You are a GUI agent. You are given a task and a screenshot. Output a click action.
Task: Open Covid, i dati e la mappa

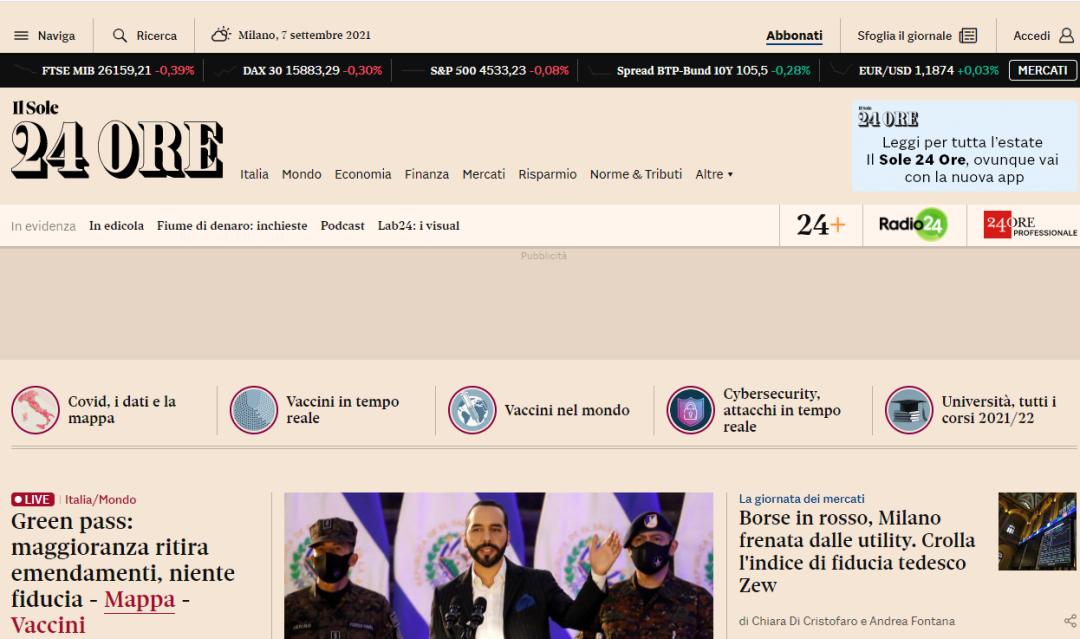[122, 410]
